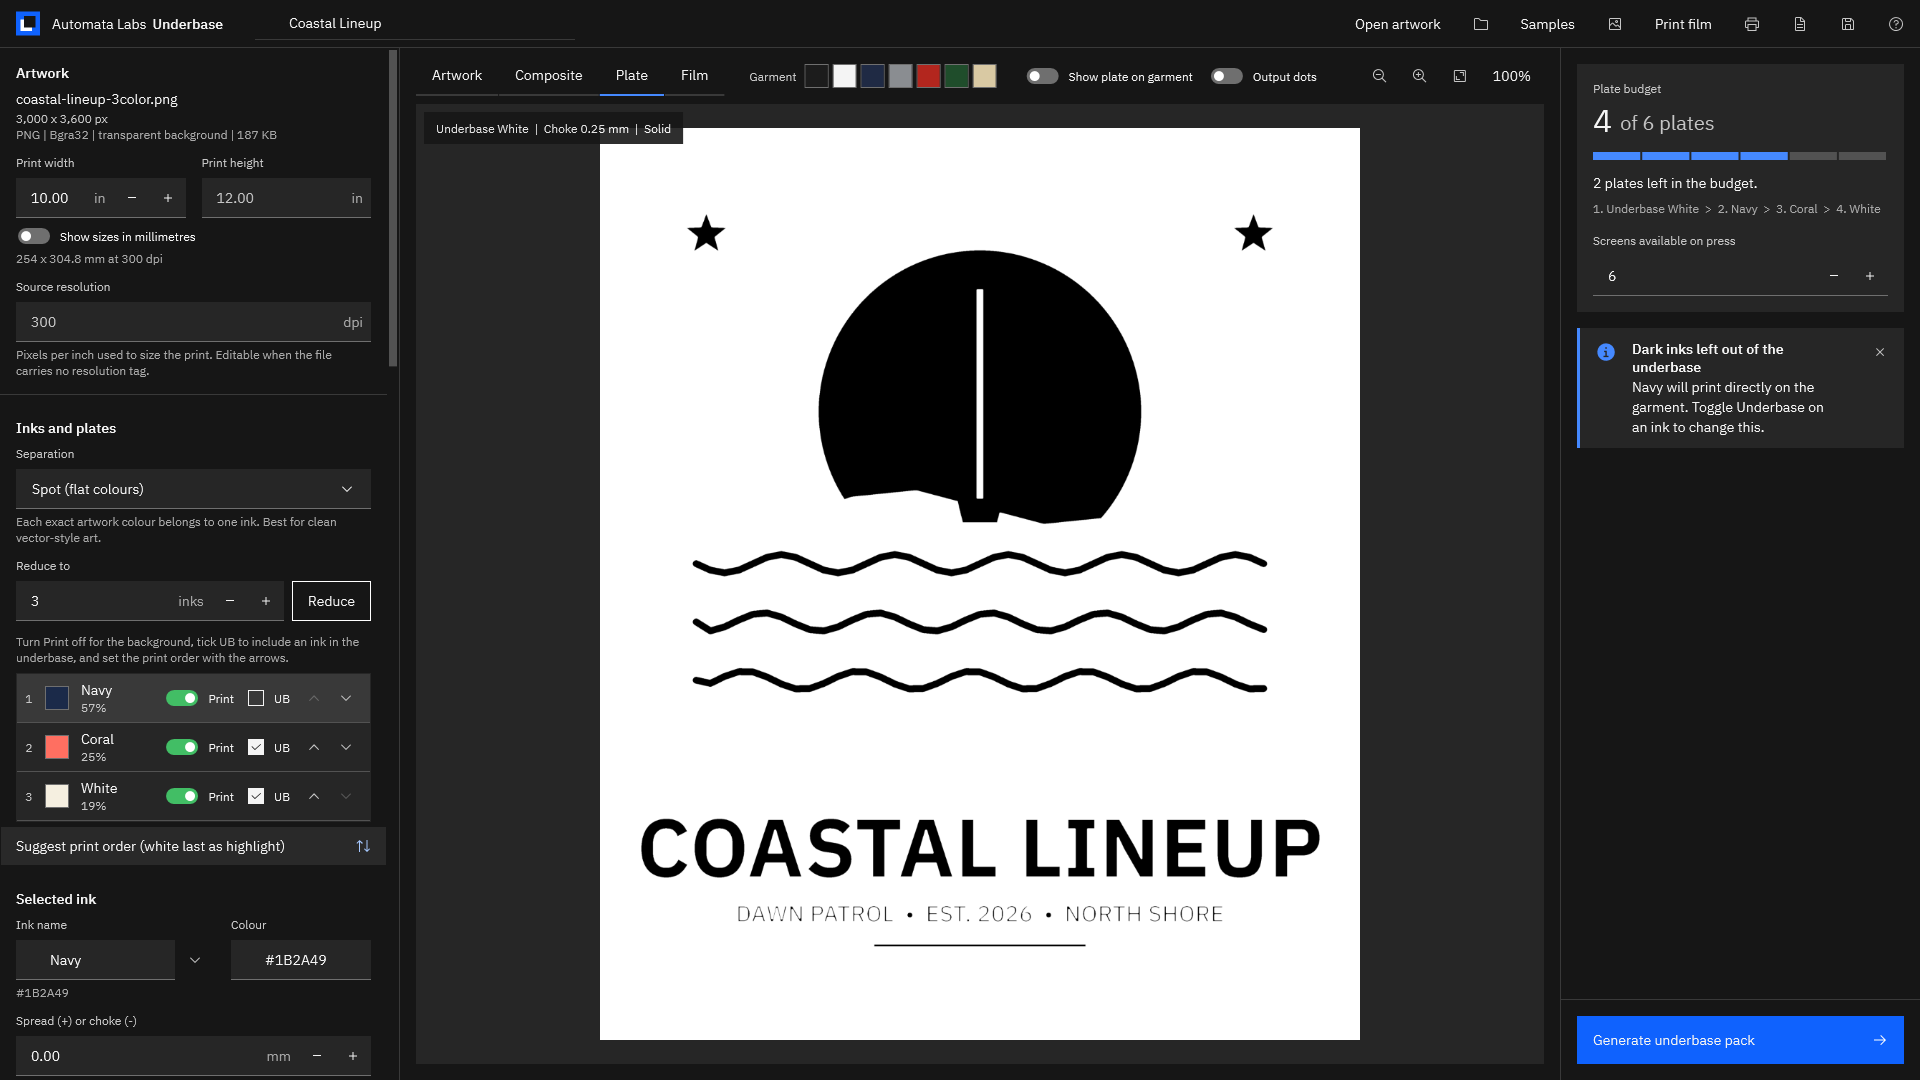
Task: Click Generate underbase pack
Action: [x=1740, y=1040]
